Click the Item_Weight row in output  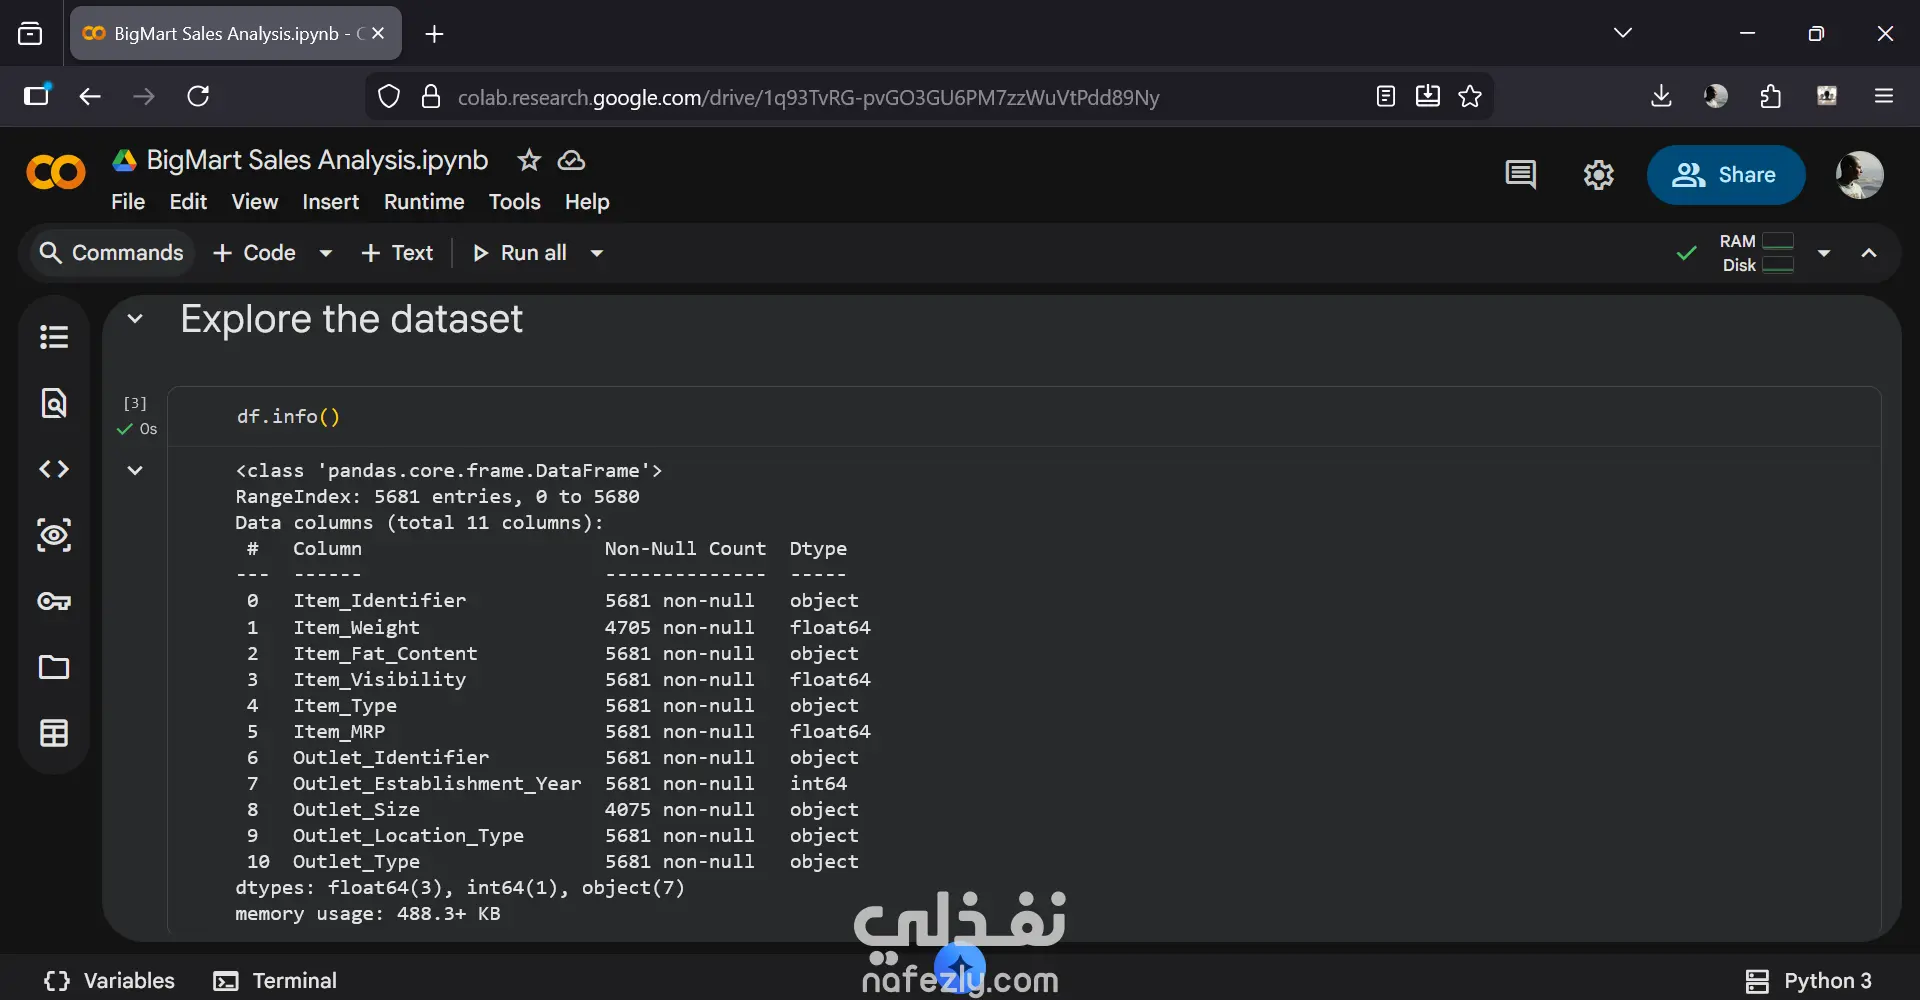(x=553, y=628)
